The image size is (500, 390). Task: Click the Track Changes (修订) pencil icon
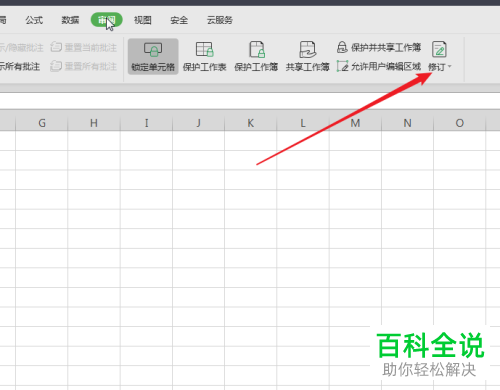439,49
